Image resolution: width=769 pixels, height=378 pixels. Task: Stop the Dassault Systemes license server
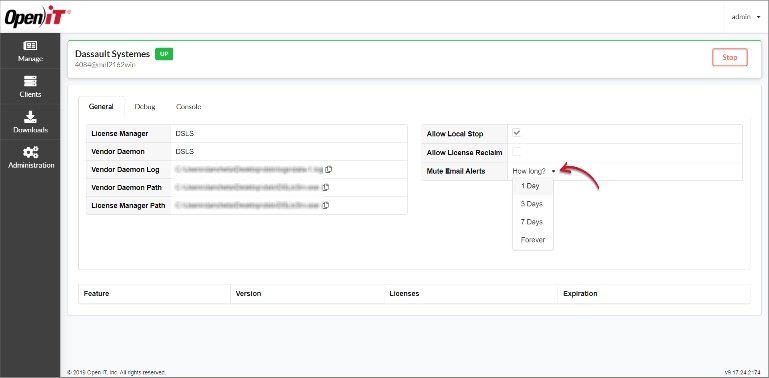pos(729,57)
